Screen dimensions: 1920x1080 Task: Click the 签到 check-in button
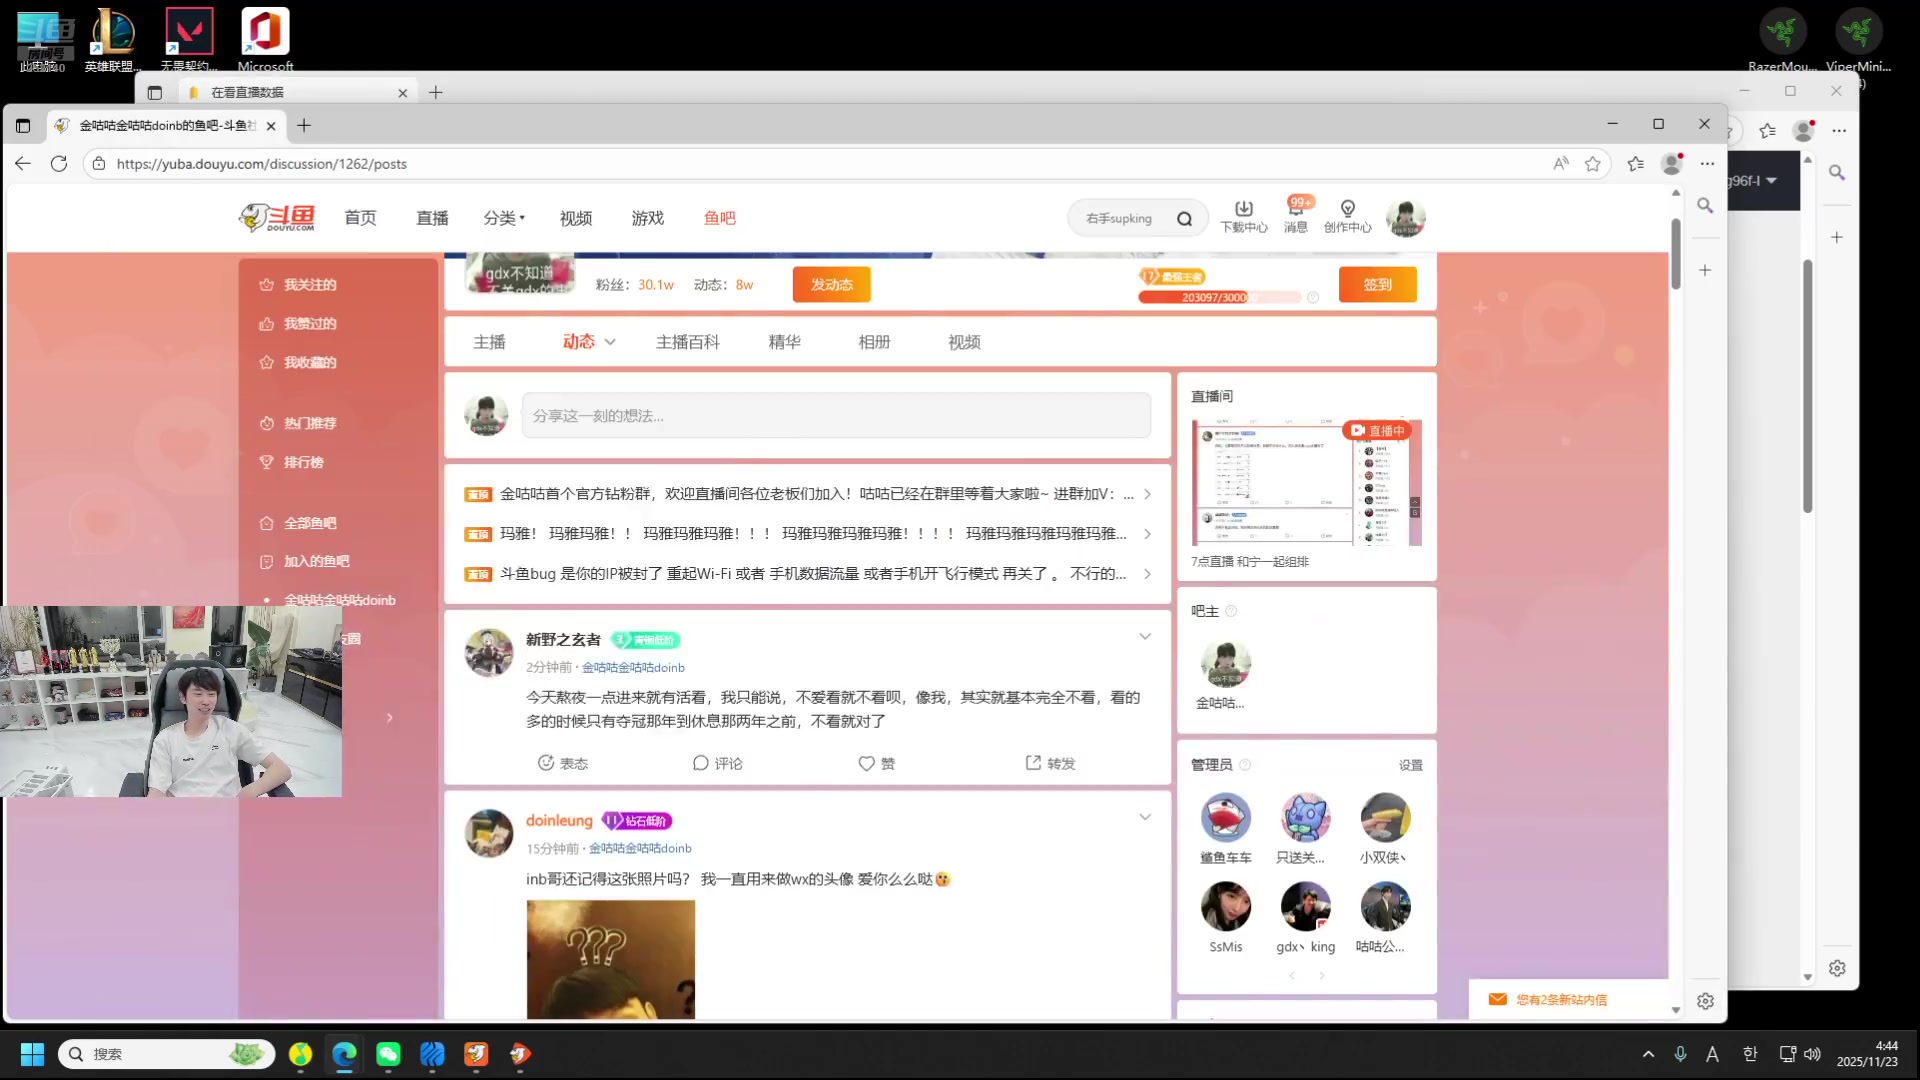[x=1378, y=284]
